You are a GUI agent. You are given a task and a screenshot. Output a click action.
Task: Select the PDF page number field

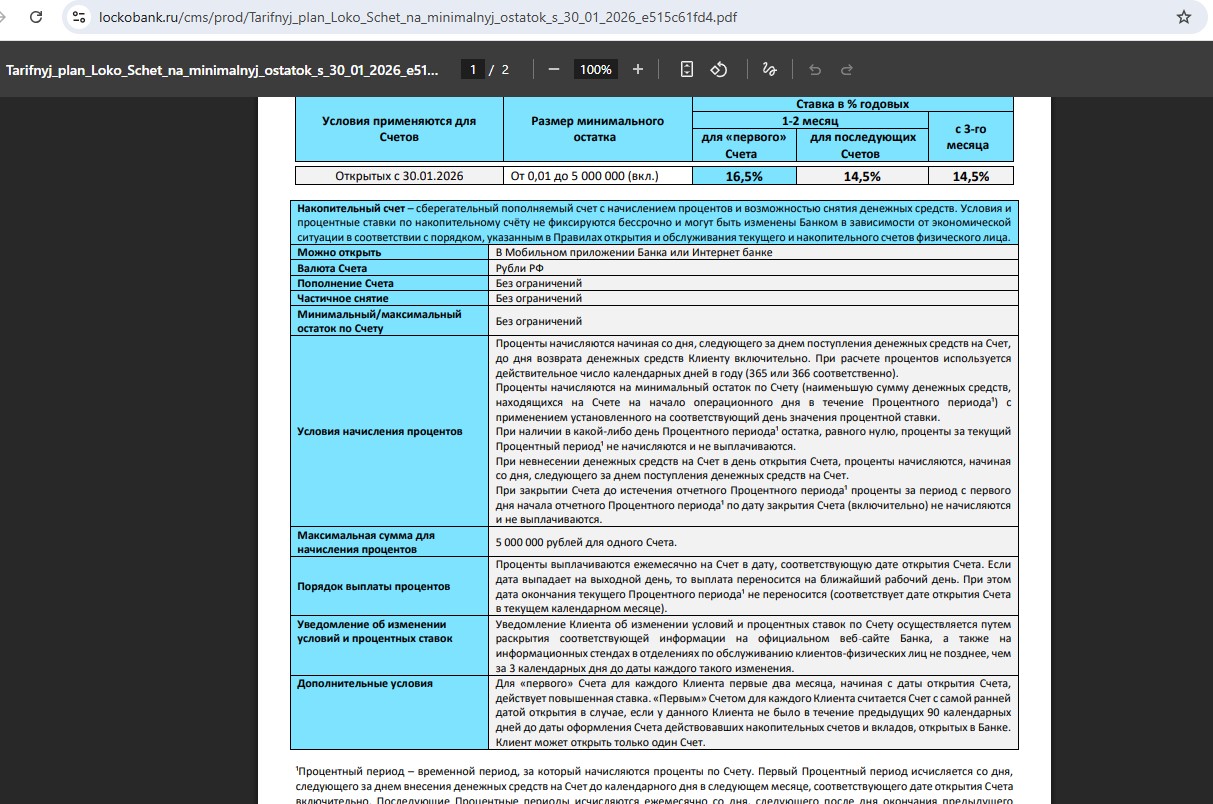pyautogui.click(x=473, y=69)
